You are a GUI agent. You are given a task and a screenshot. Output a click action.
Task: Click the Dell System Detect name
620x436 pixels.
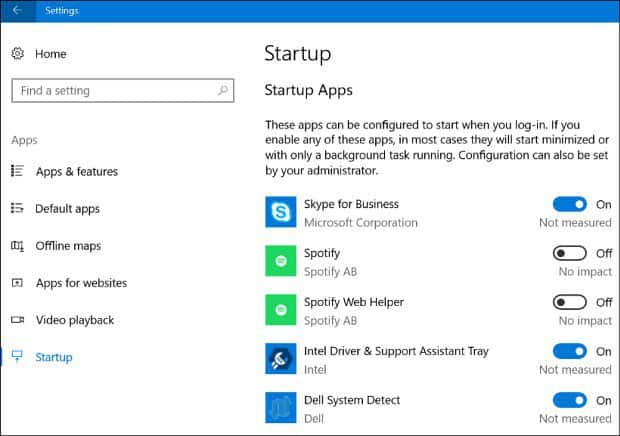pos(352,400)
